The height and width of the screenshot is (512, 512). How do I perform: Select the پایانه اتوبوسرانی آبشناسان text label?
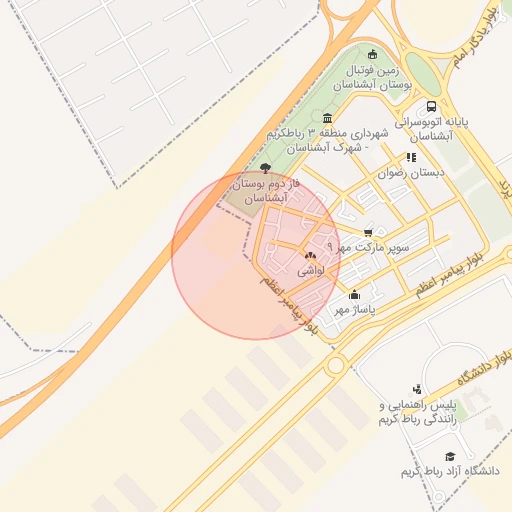tap(431, 129)
